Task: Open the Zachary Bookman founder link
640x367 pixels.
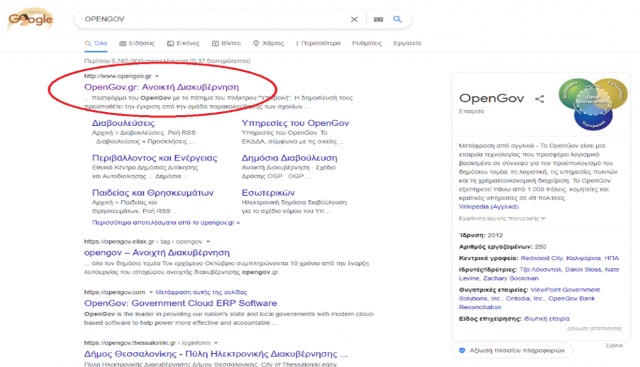Action: 511,278
